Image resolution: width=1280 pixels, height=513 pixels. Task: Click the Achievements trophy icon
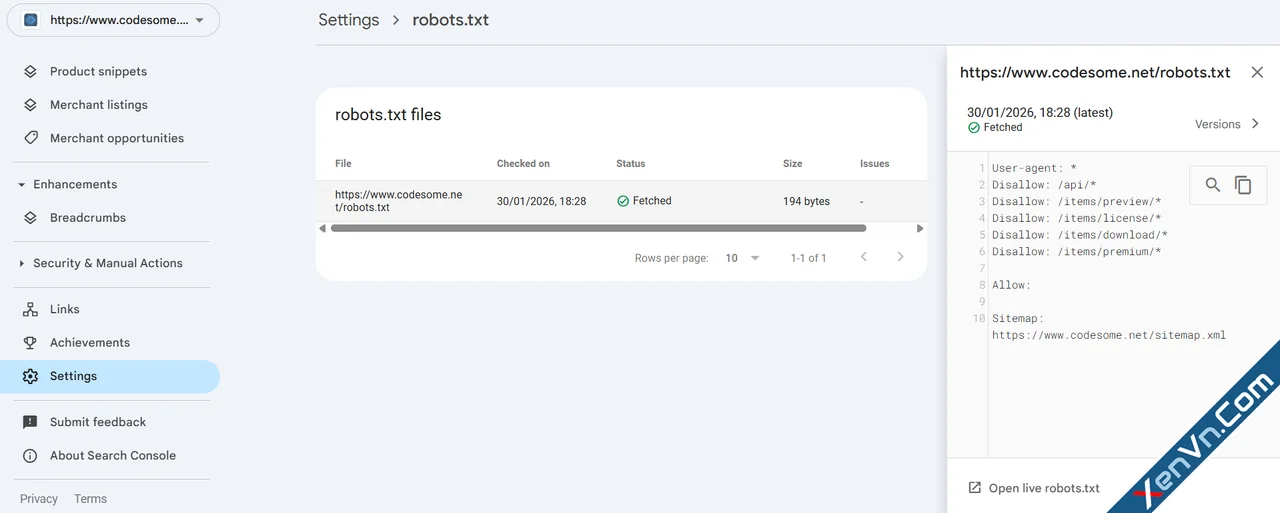click(30, 343)
